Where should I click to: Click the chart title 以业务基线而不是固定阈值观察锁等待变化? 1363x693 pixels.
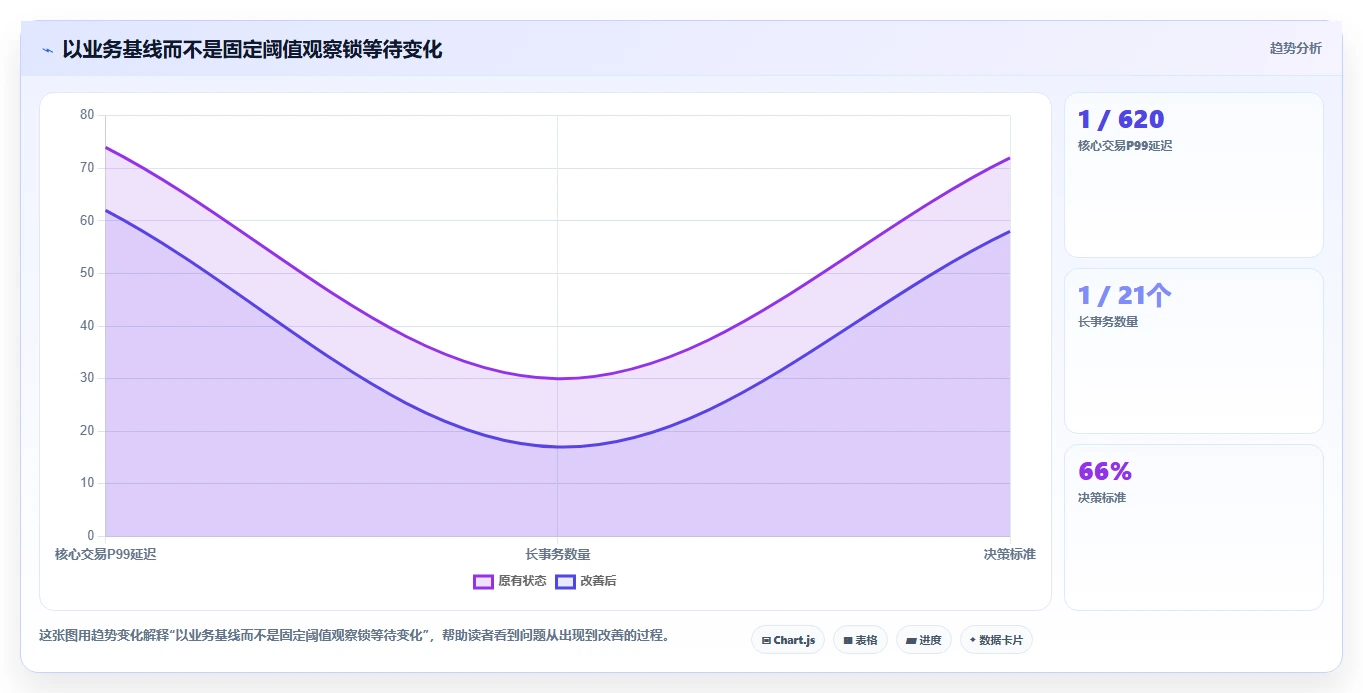point(252,49)
